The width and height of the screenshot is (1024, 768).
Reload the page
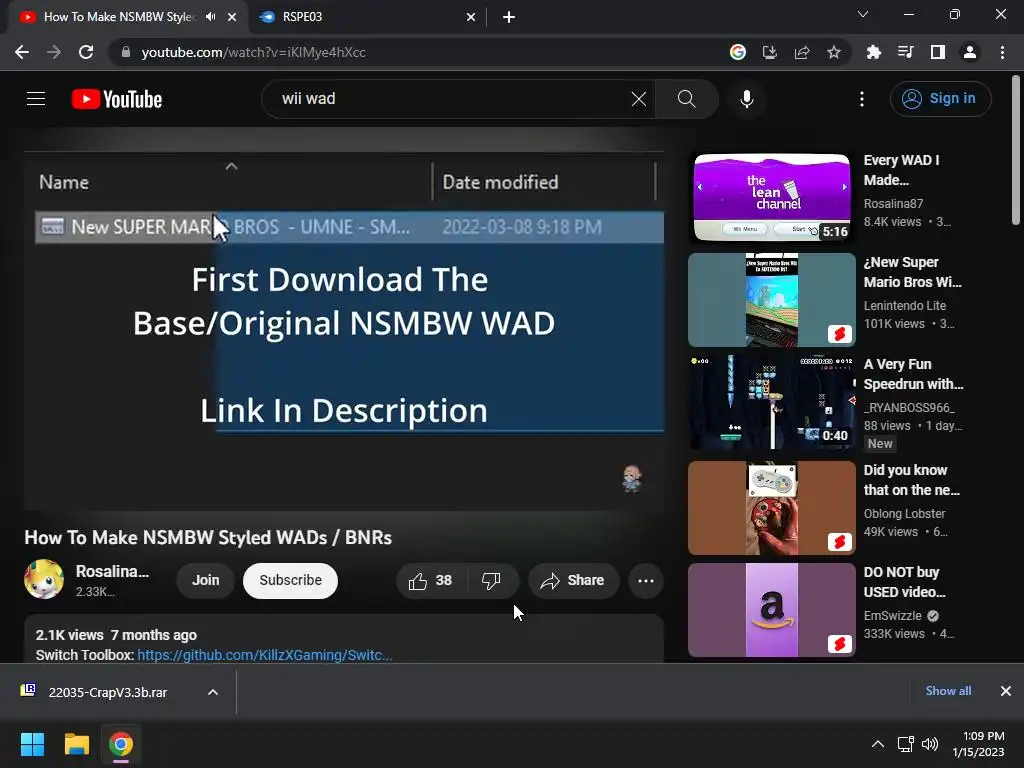pos(86,52)
